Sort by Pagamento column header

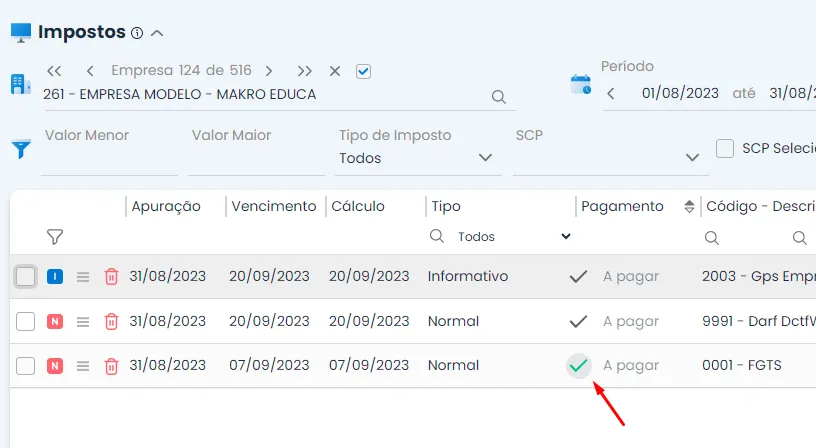pos(622,207)
